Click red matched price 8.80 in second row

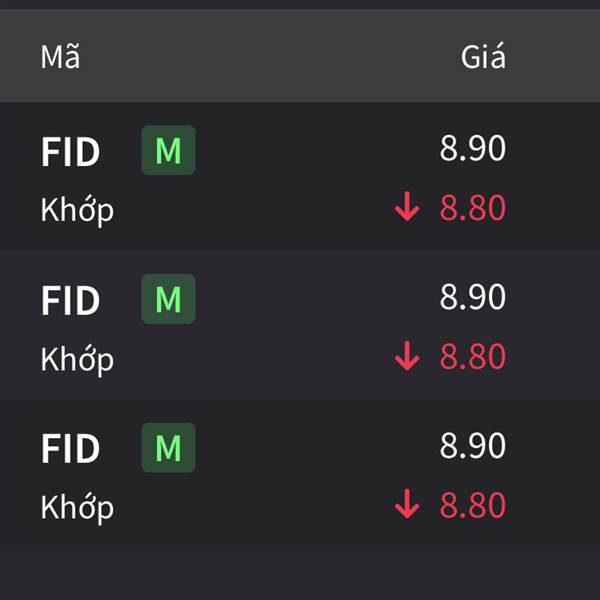click(473, 357)
